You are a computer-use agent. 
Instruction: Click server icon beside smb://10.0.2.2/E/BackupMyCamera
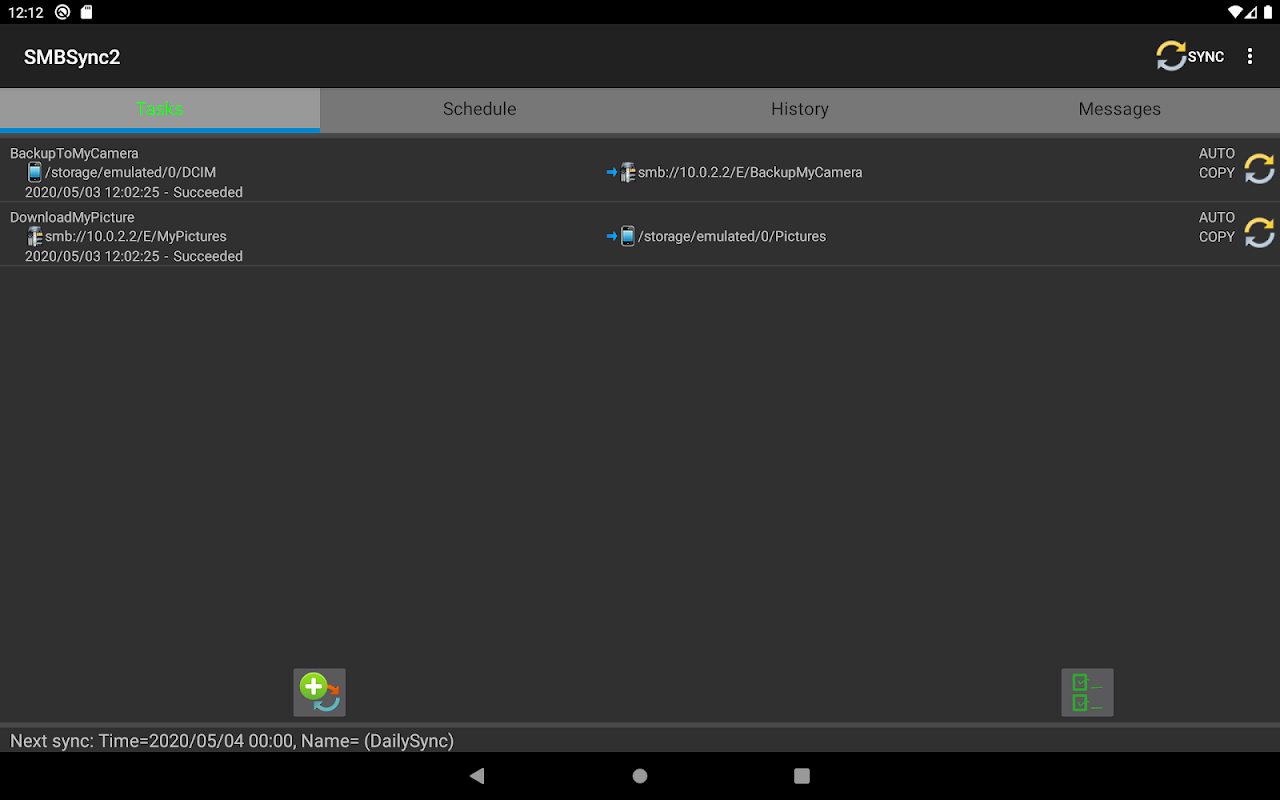coord(628,172)
